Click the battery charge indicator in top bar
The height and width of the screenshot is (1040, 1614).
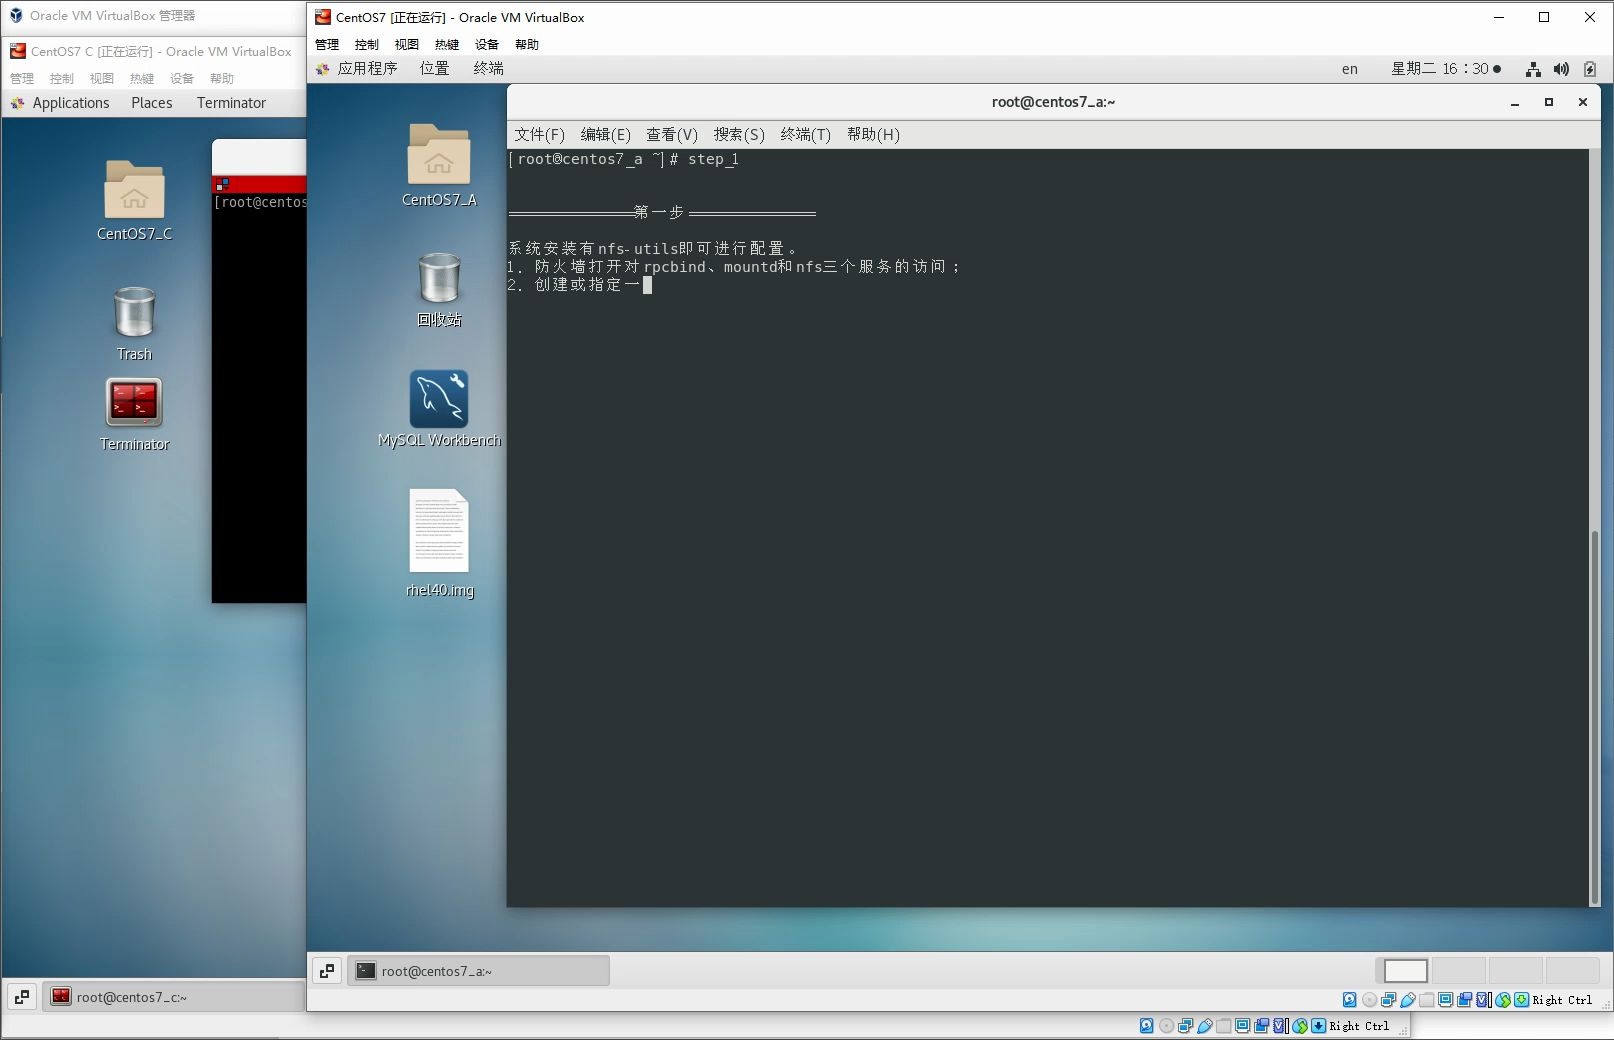(x=1588, y=69)
